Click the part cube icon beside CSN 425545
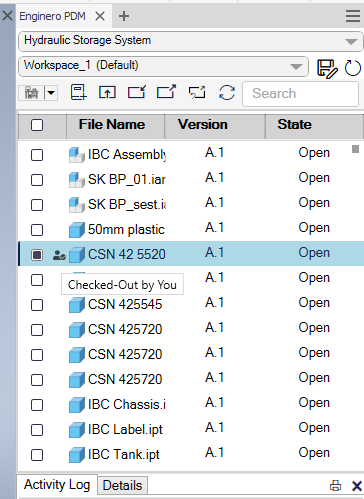364x499 pixels. (77, 305)
